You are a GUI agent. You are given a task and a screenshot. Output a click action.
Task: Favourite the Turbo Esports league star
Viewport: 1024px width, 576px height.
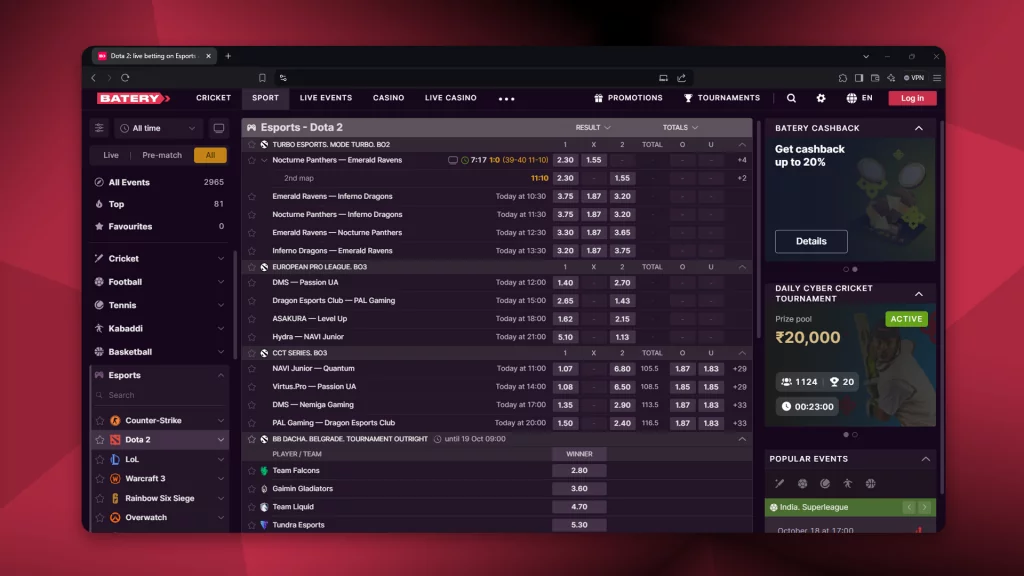click(x=251, y=144)
